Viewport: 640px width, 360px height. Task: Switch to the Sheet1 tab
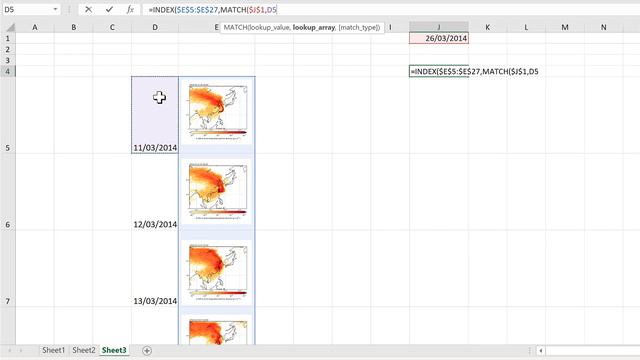click(x=53, y=350)
